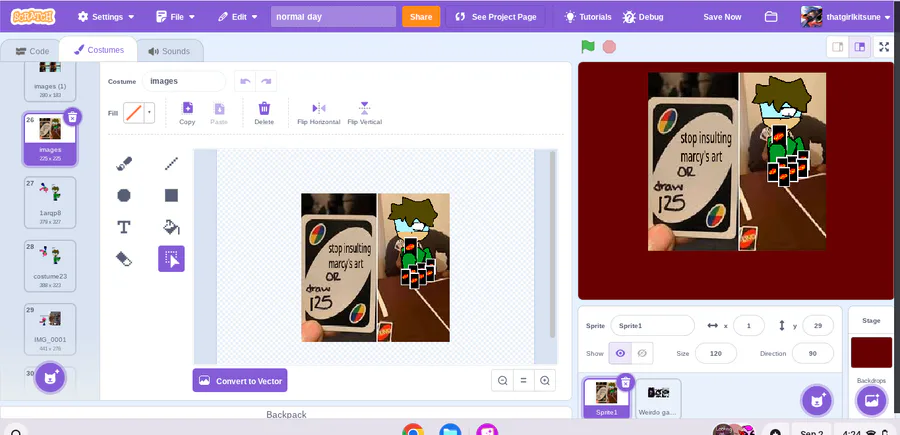Open Tutorials
Screen dimensions: 900x435
click(588, 17)
